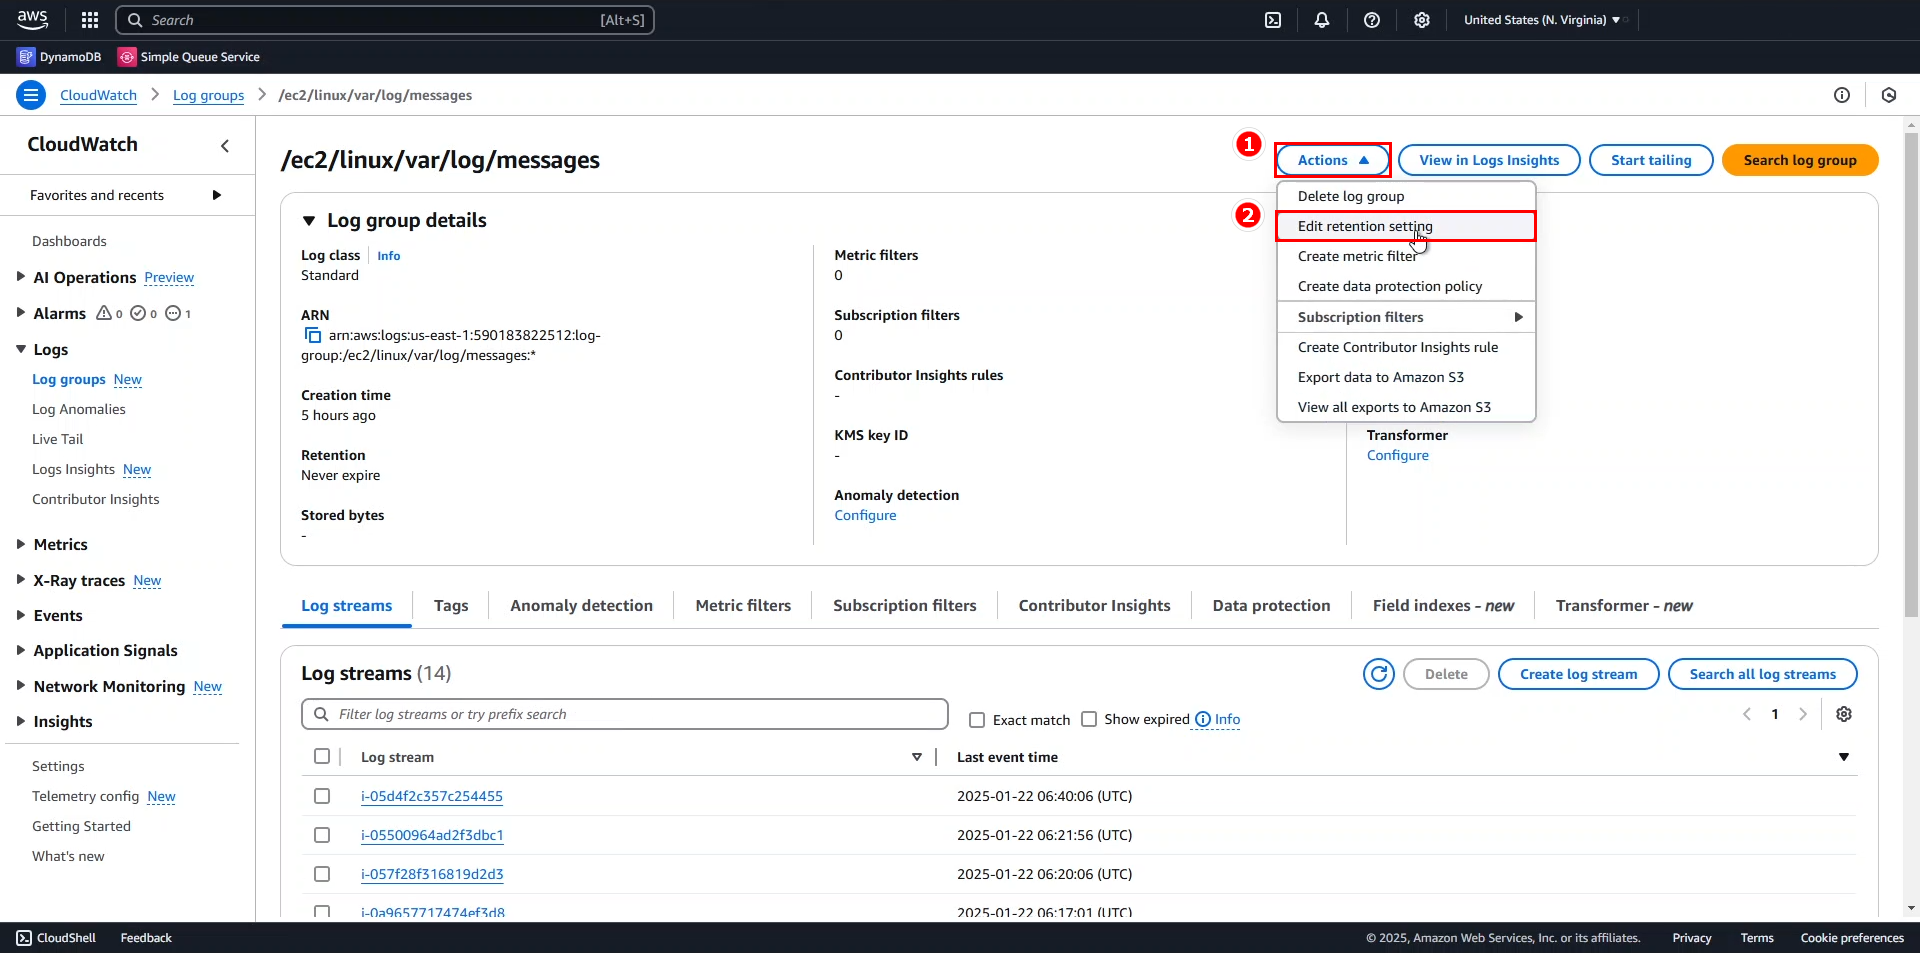Image resolution: width=1920 pixels, height=953 pixels.
Task: Enable the Exact match checkbox
Action: [977, 720]
